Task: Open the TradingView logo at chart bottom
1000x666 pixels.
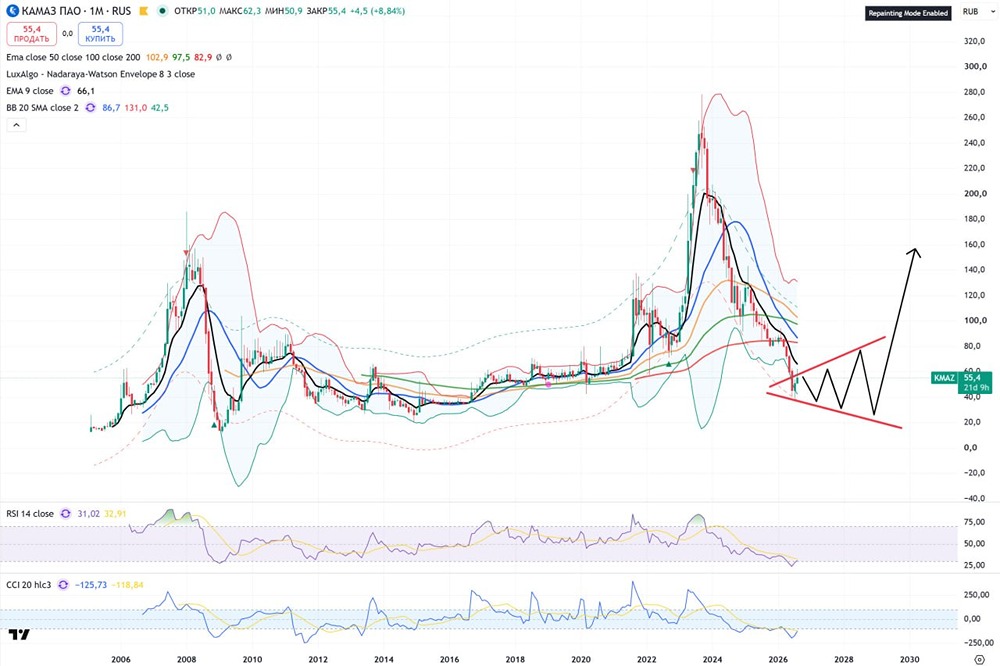Action: click(x=19, y=634)
